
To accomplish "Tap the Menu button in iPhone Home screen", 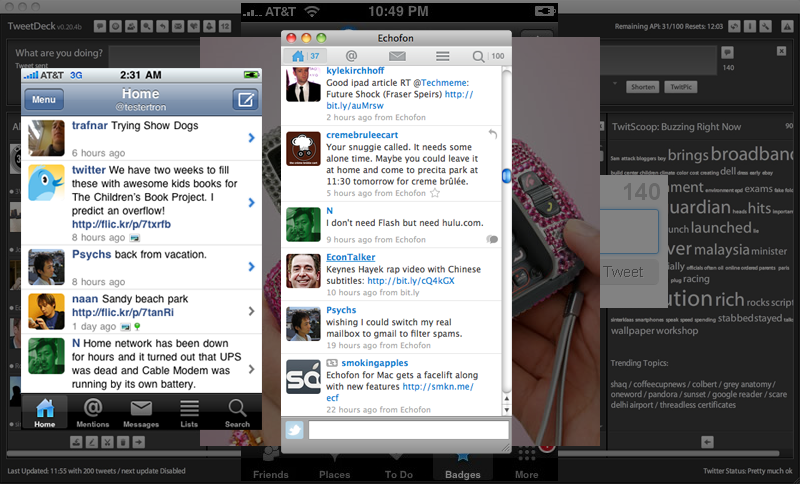I will point(44,99).
